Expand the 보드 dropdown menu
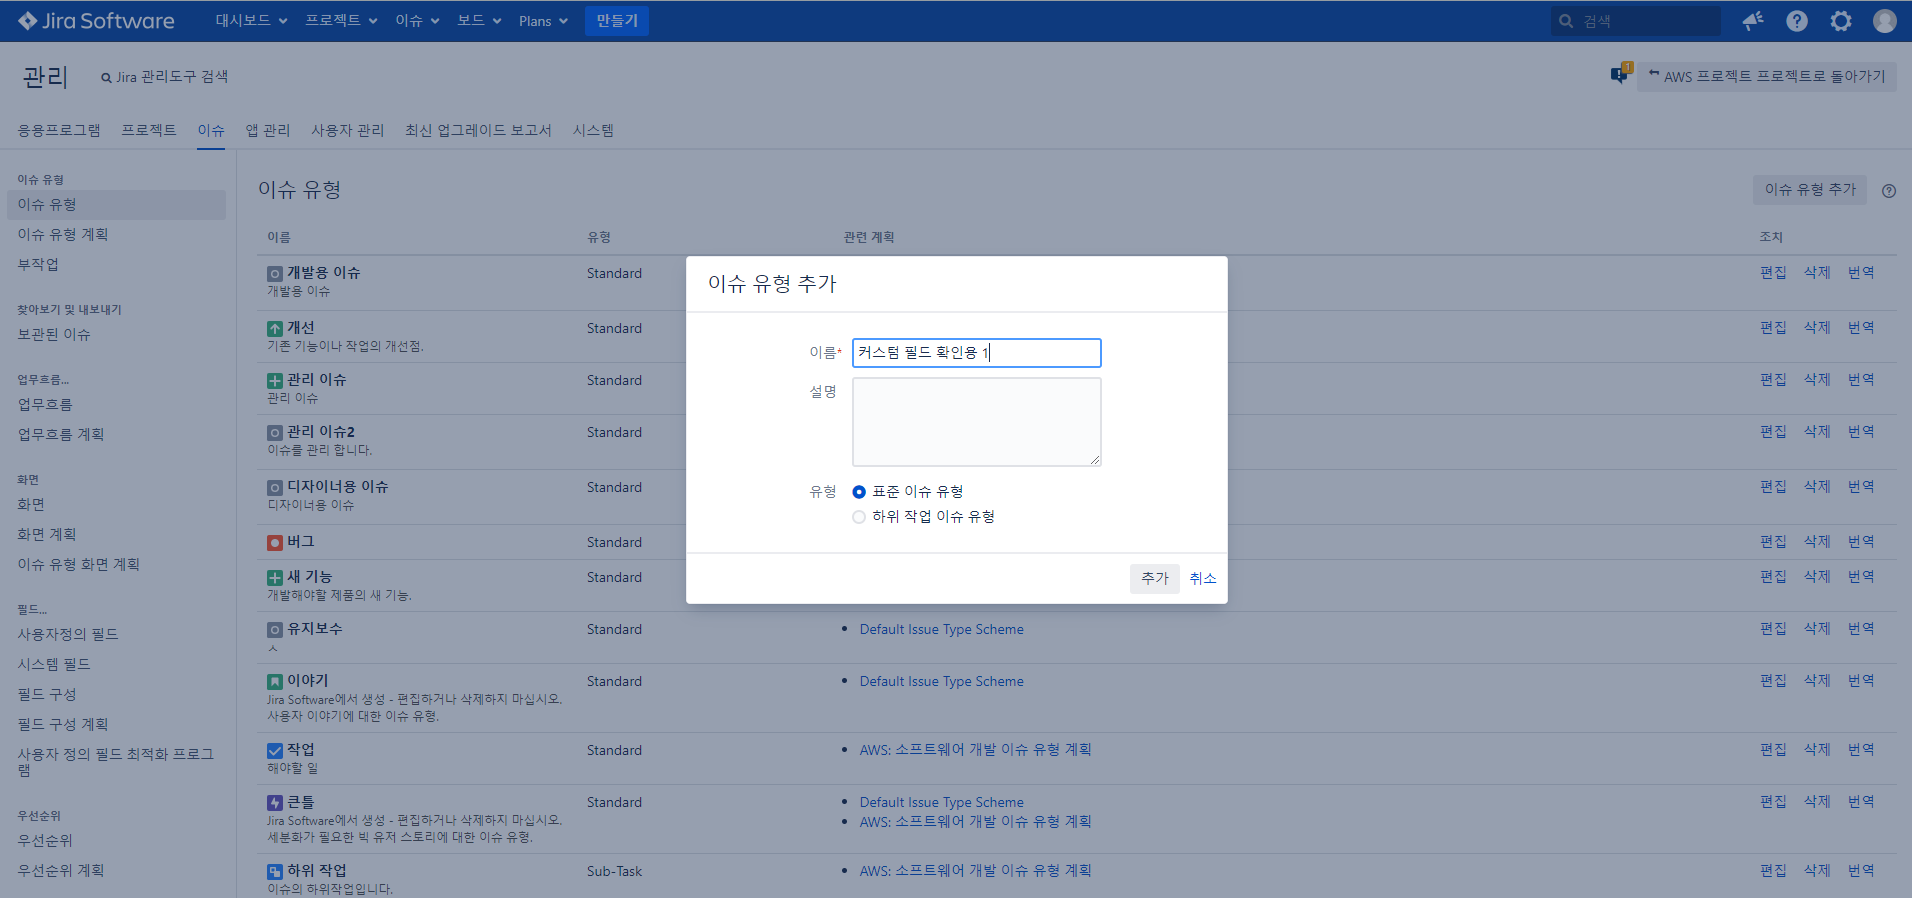1912x898 pixels. (x=479, y=21)
